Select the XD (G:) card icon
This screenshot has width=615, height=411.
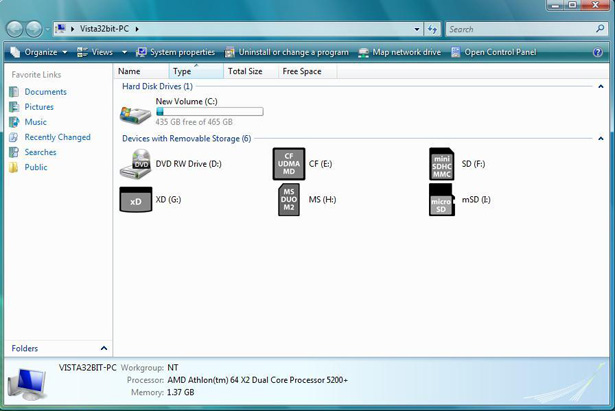(x=136, y=199)
